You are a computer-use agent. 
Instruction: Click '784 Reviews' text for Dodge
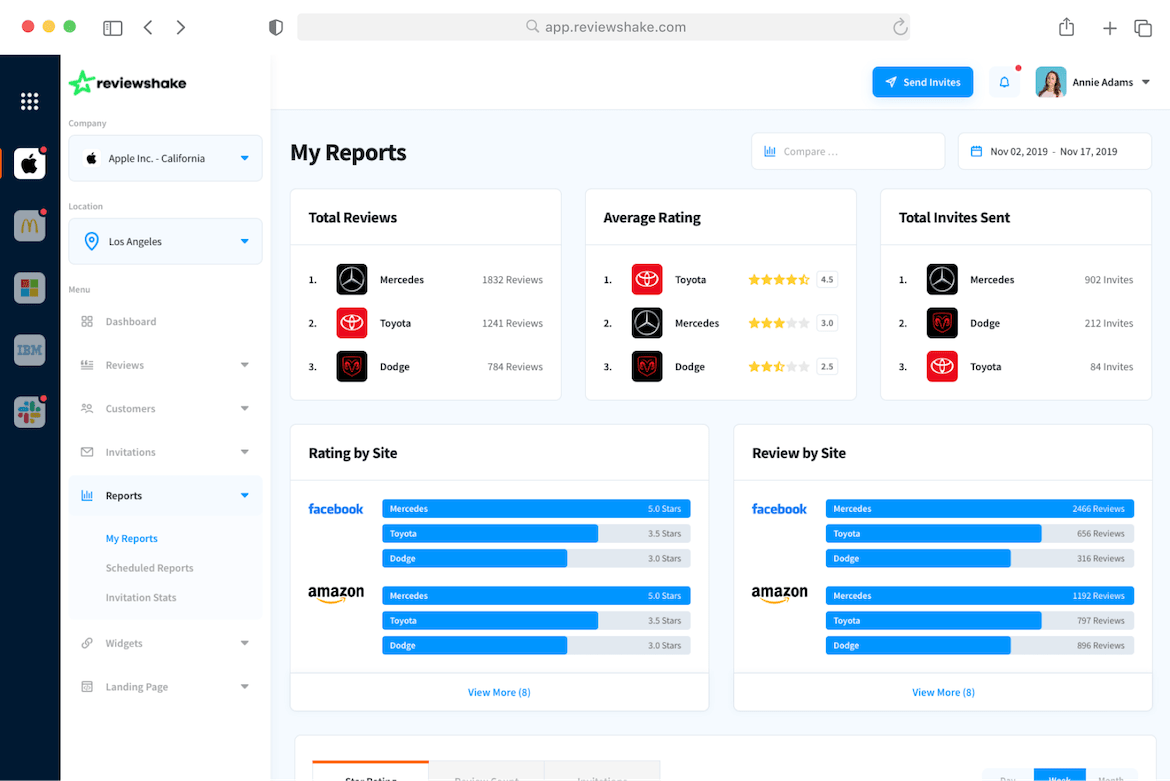click(x=515, y=366)
